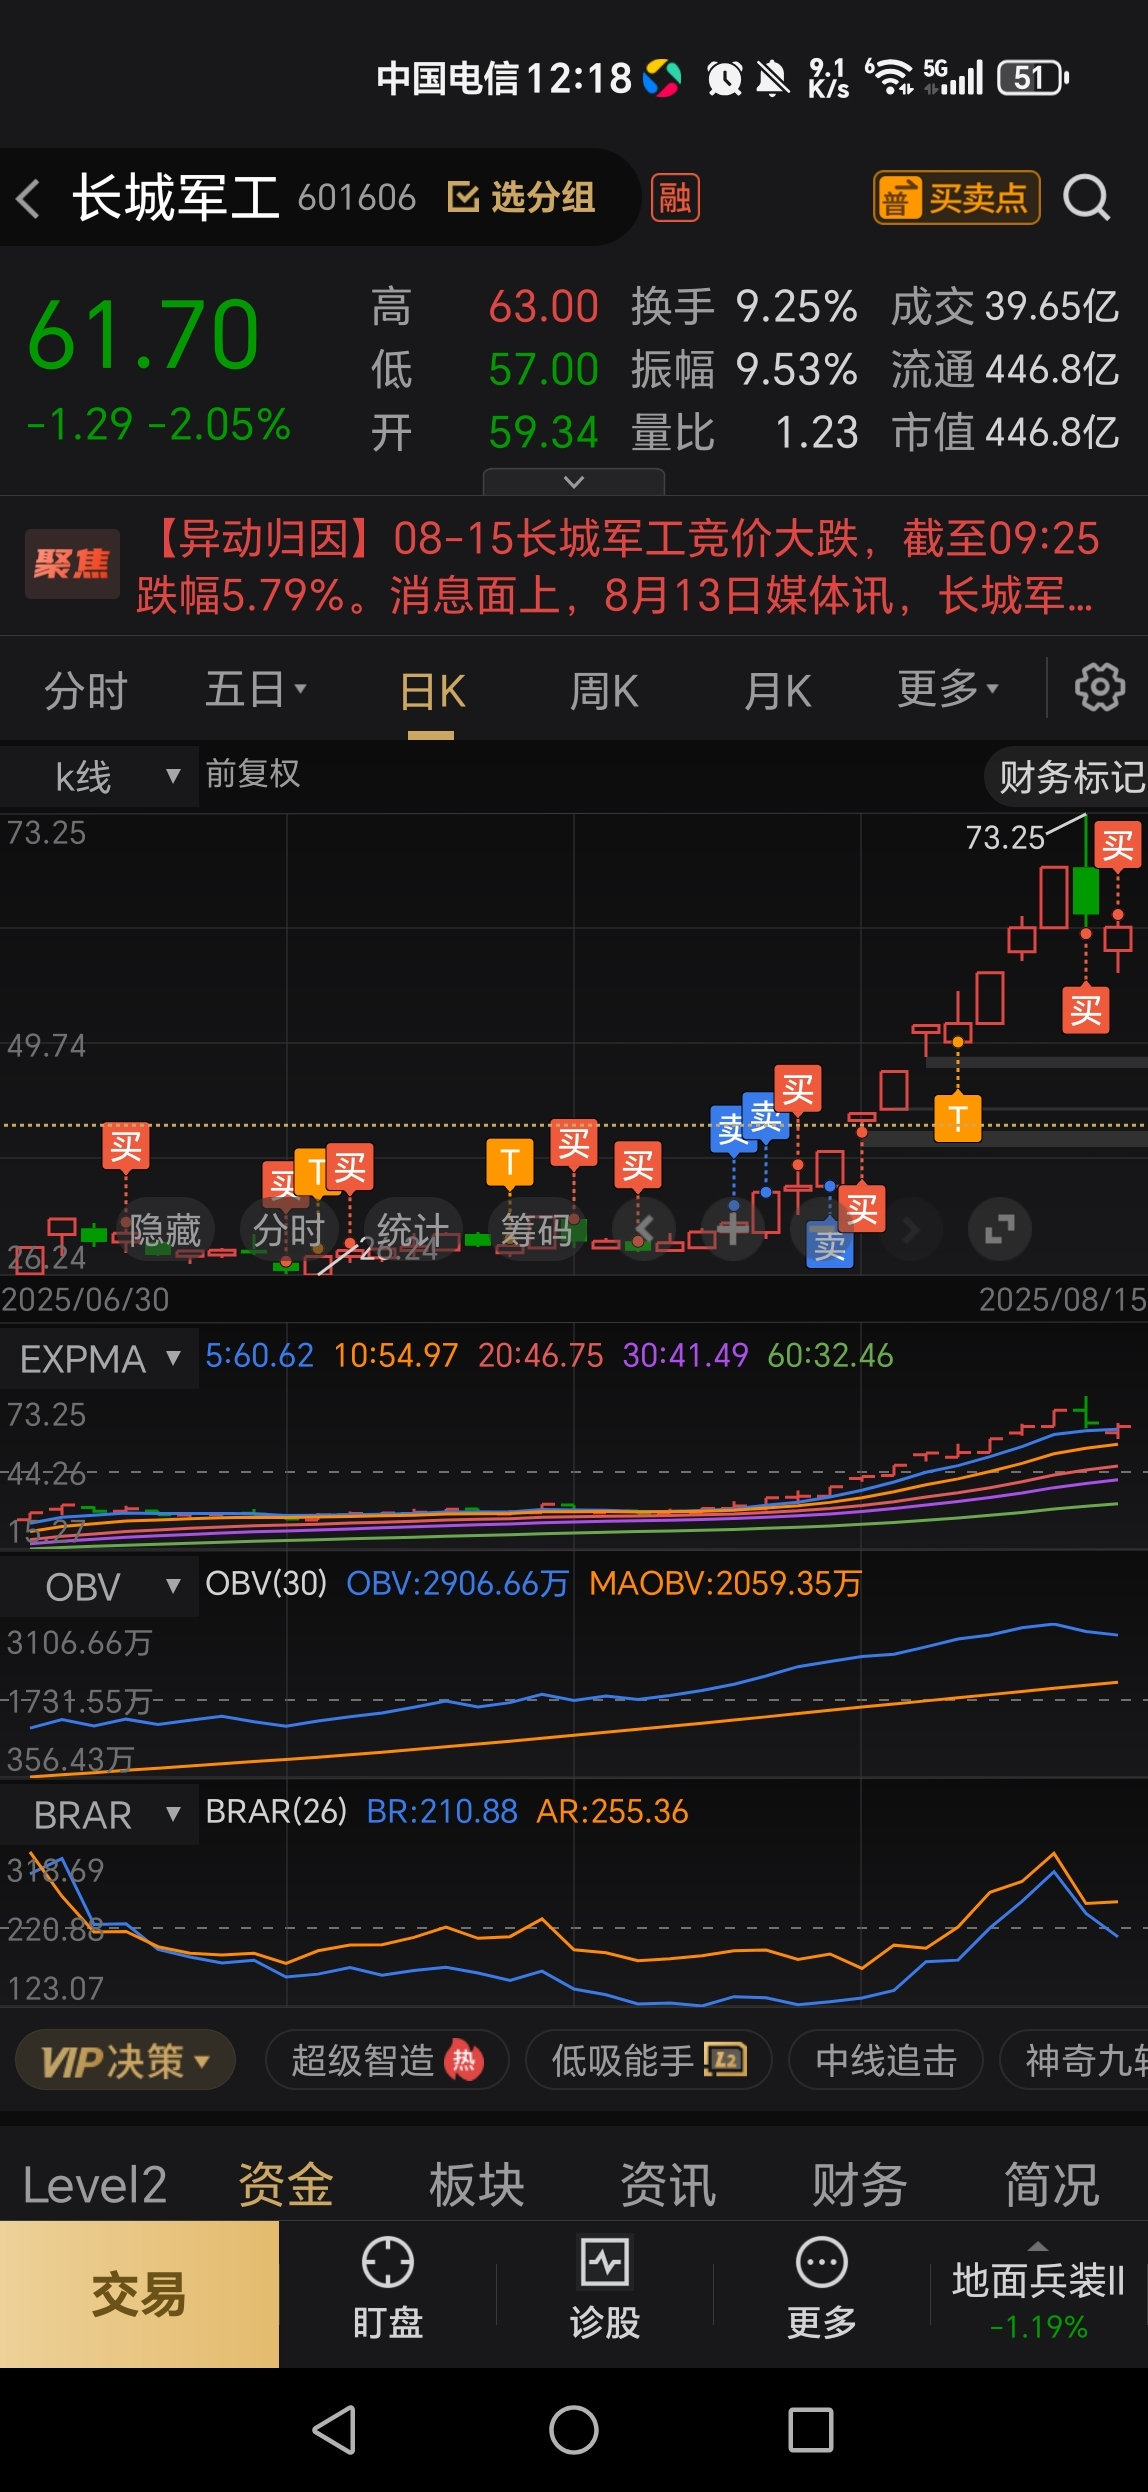Tap the Android back navigation button
The image size is (1148, 2492).
(336, 2430)
